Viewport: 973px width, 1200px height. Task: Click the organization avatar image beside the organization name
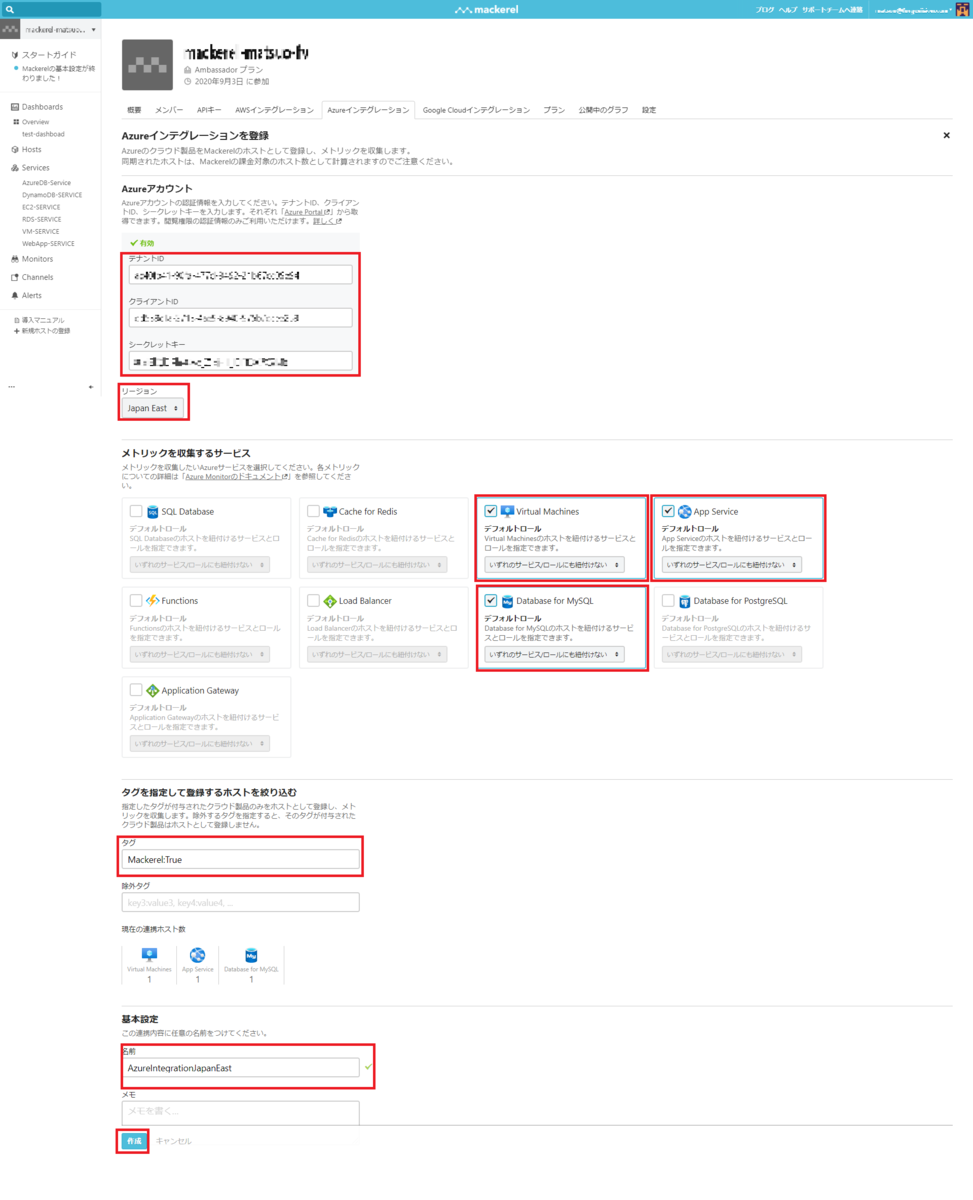coord(147,65)
